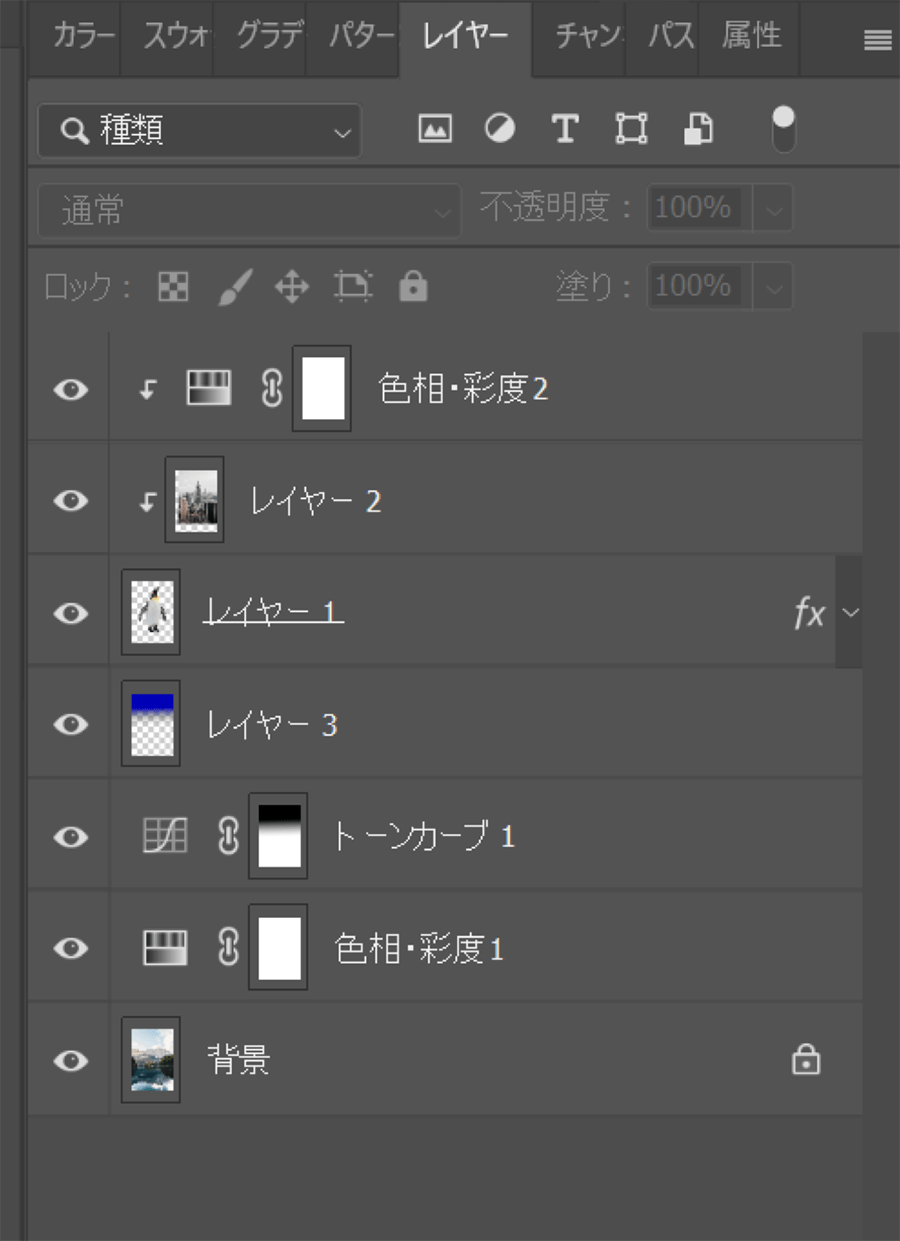Viewport: 900px width, 1241px height.
Task: Expand the fx effects of レイヤー 1
Action: pyautogui.click(x=851, y=612)
